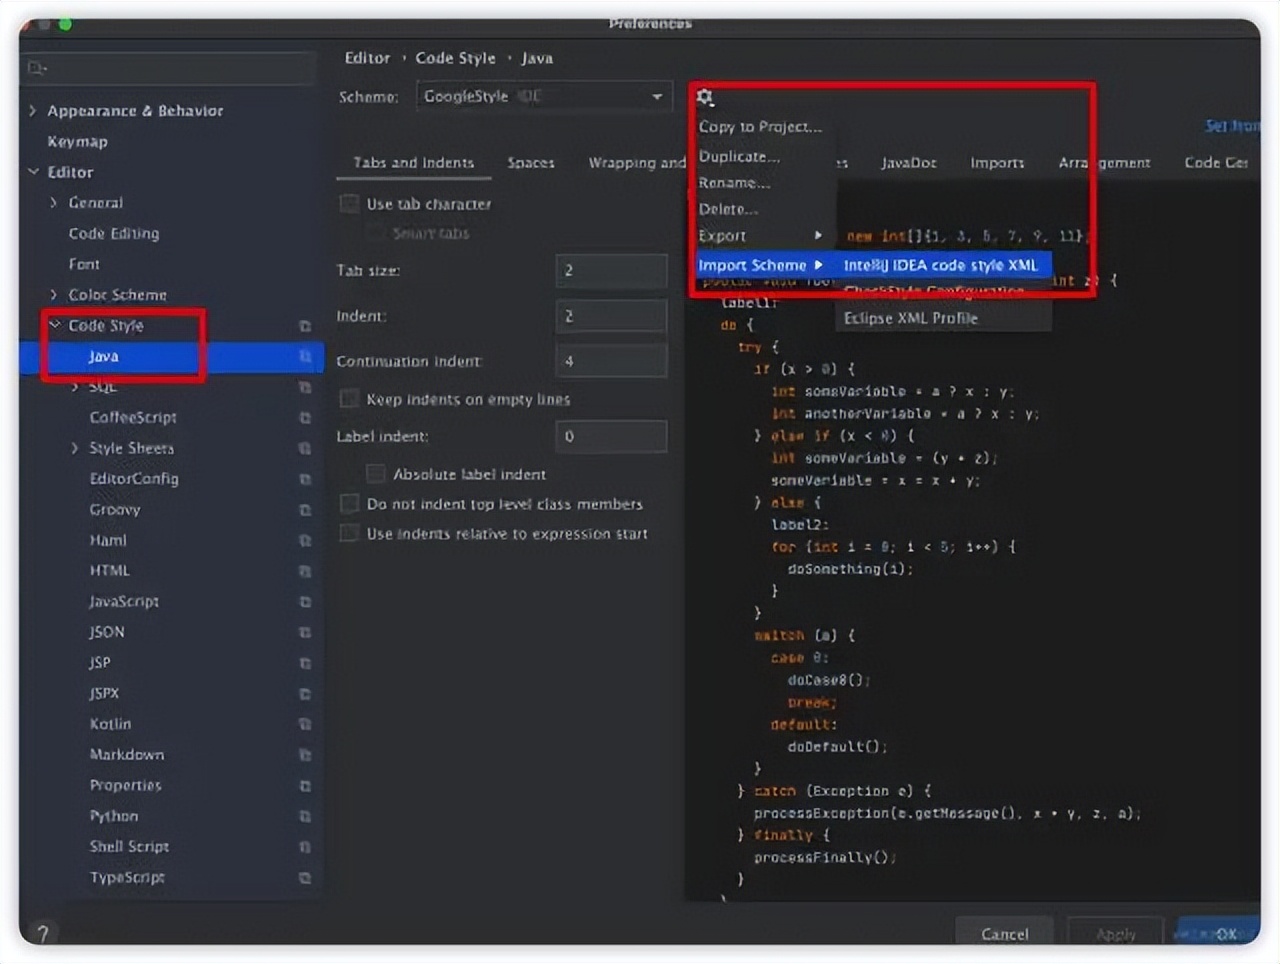
Task: Check Do not indent top level class members
Action: (x=350, y=504)
